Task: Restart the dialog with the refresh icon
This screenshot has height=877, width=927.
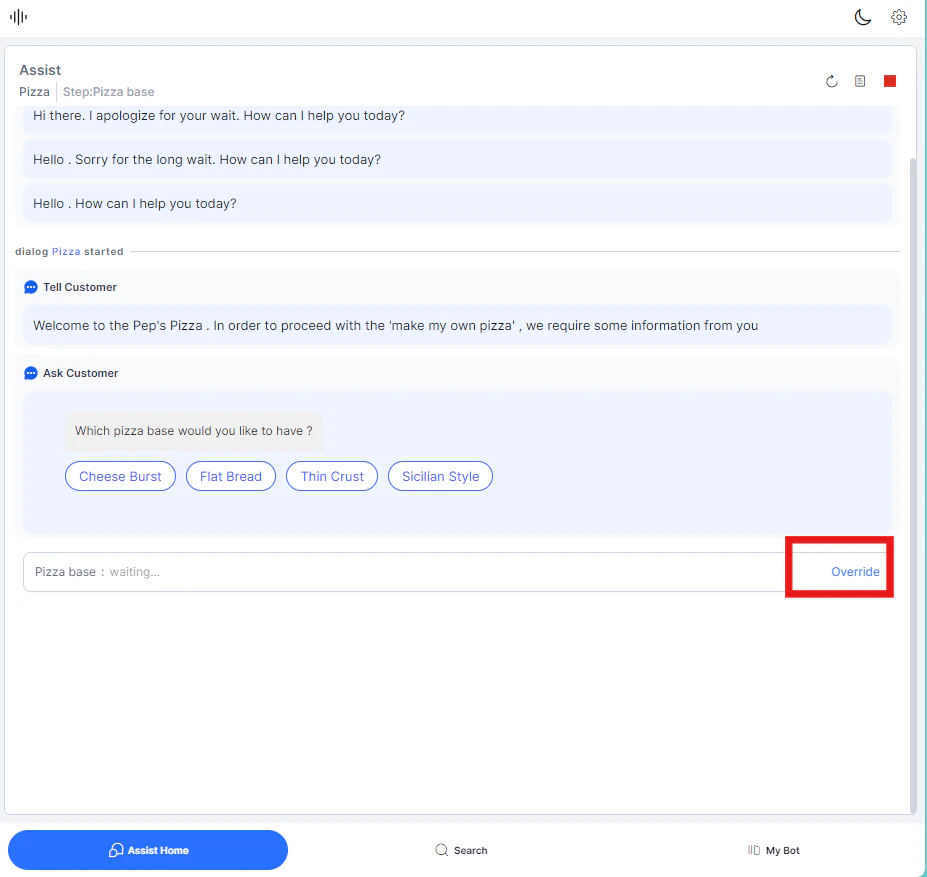Action: click(x=831, y=81)
